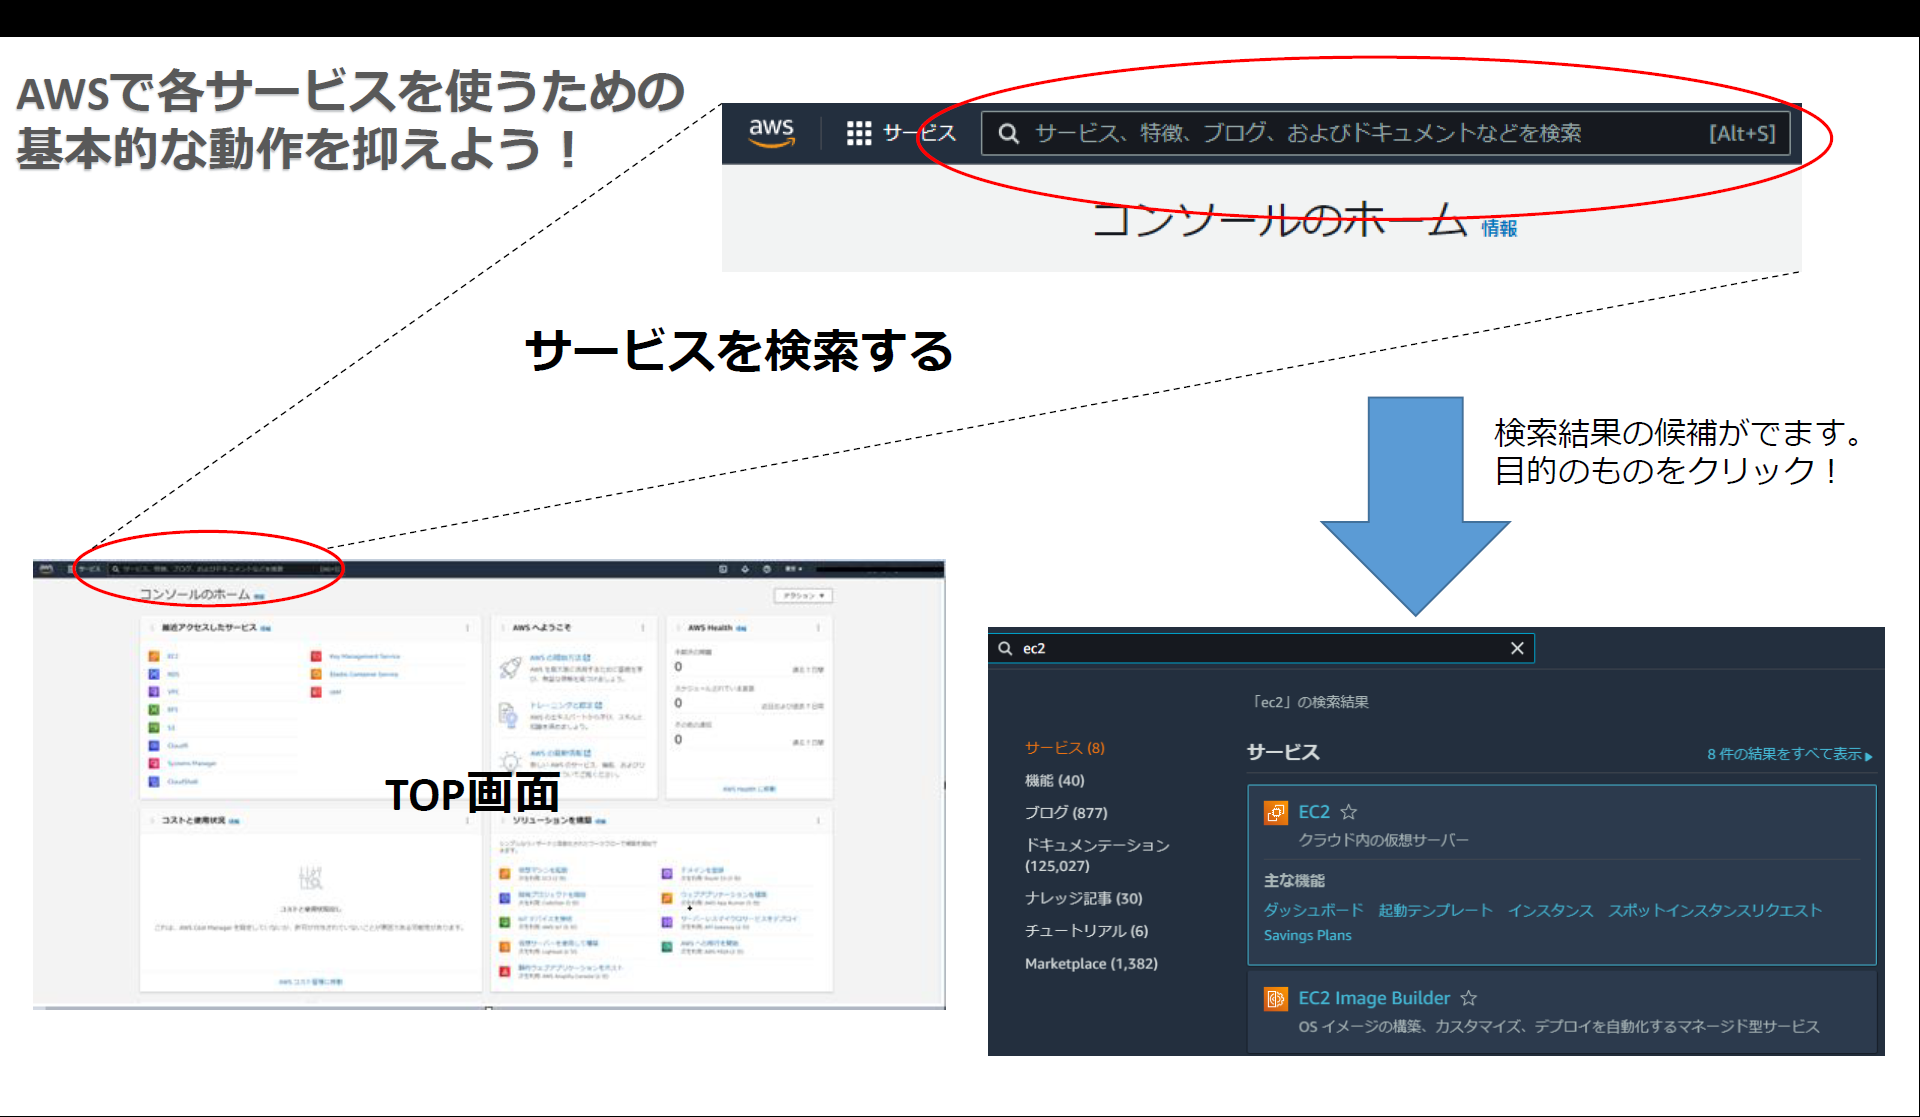This screenshot has width=1920, height=1117.
Task: Click the orange EC2 service icon in results
Action: click(x=1275, y=812)
